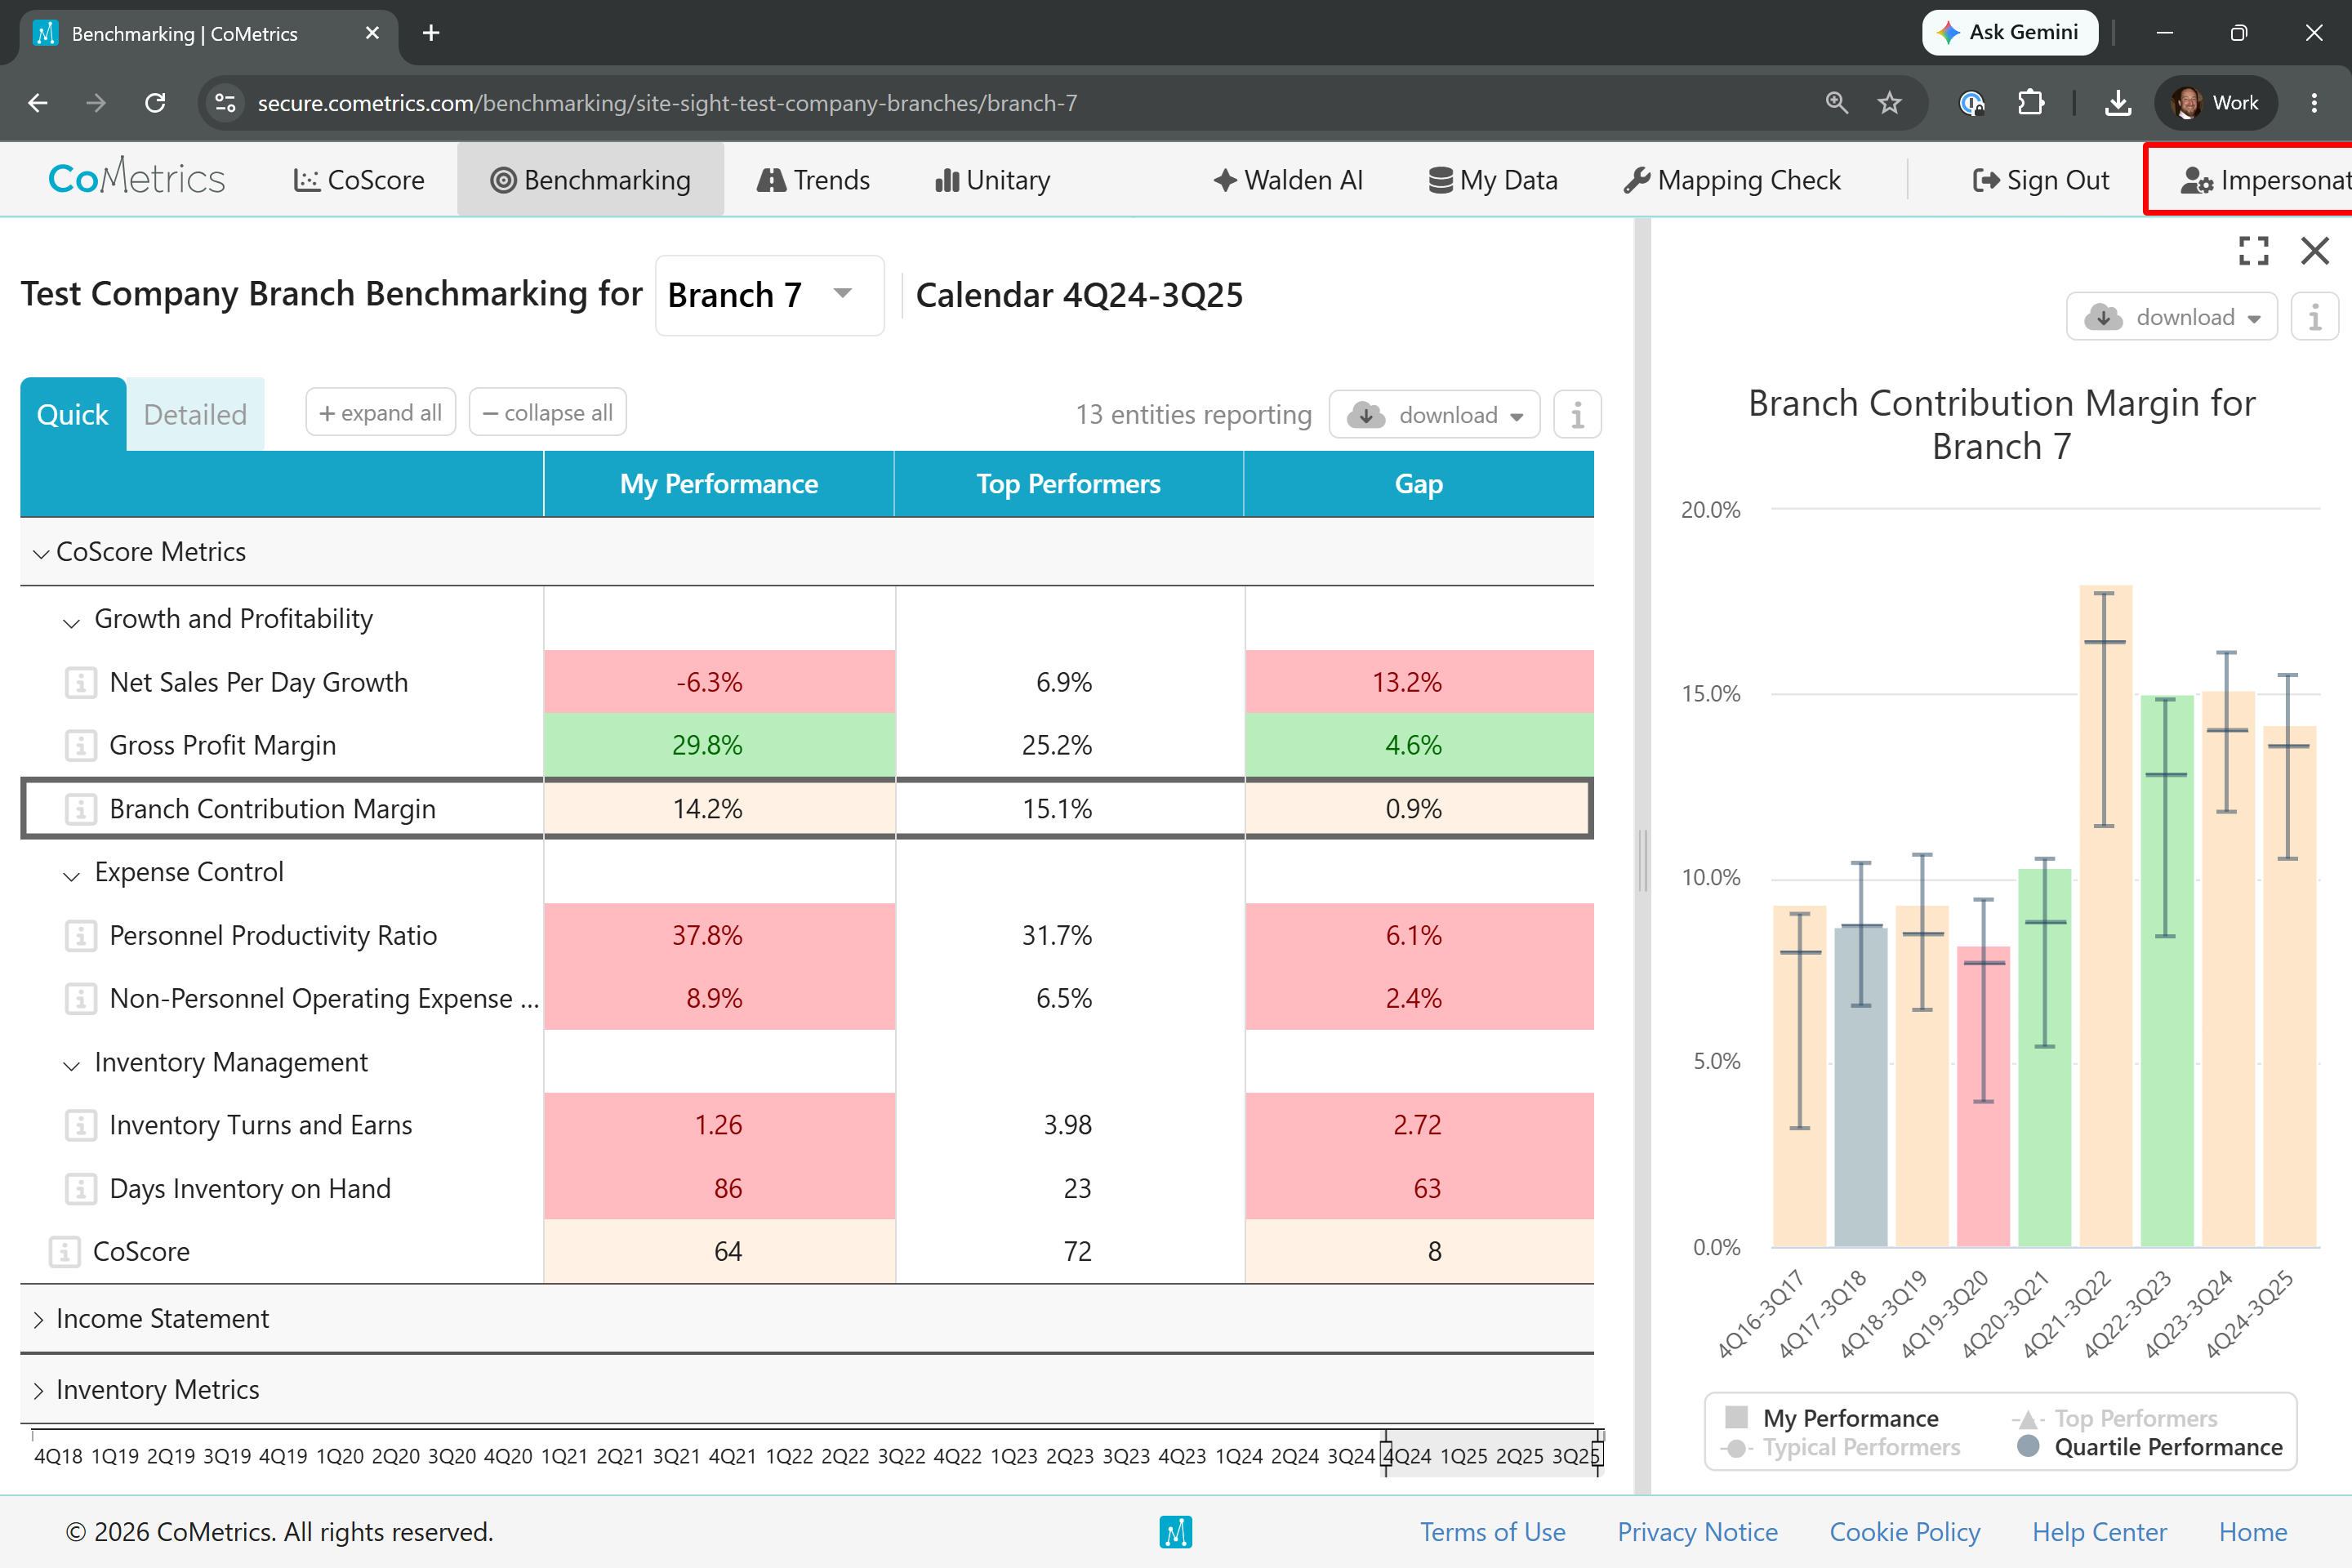Click the chart panel info button
The width and height of the screenshot is (2352, 1568).
(x=2314, y=317)
